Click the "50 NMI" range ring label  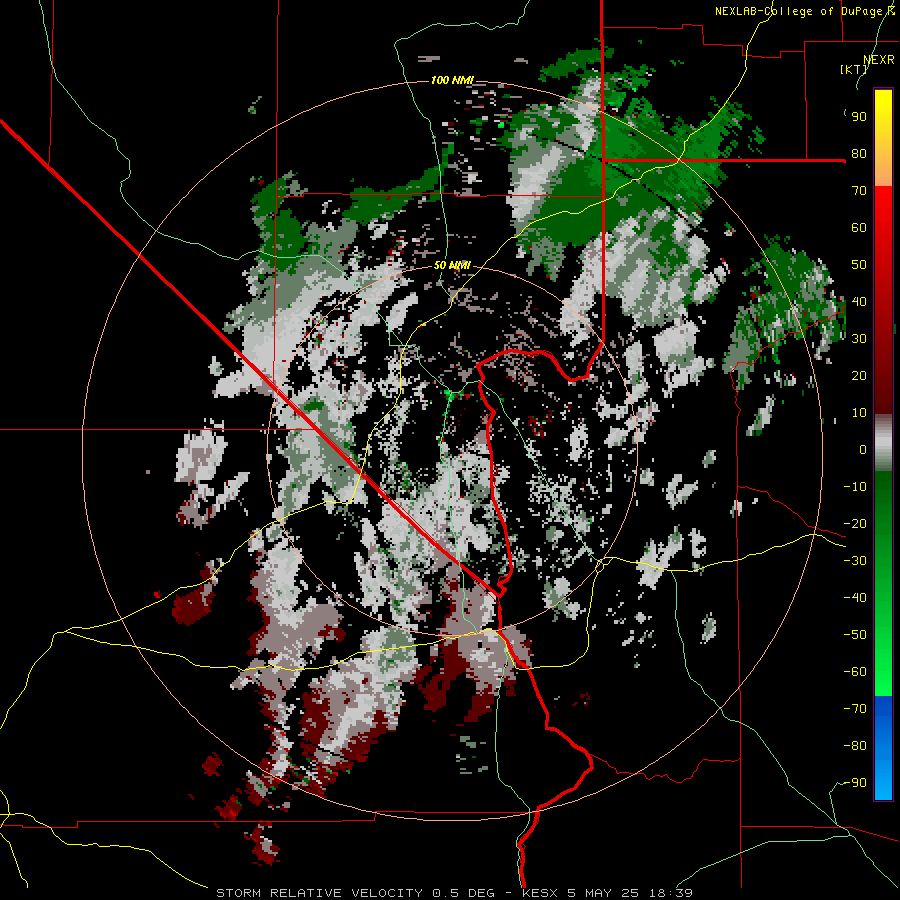click(452, 265)
